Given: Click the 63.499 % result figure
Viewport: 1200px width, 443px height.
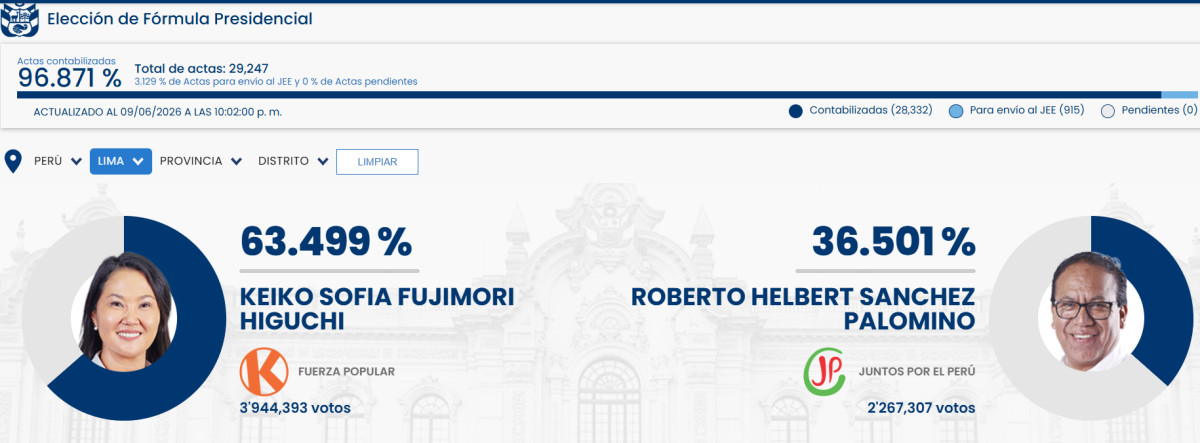Looking at the screenshot, I should [326, 242].
